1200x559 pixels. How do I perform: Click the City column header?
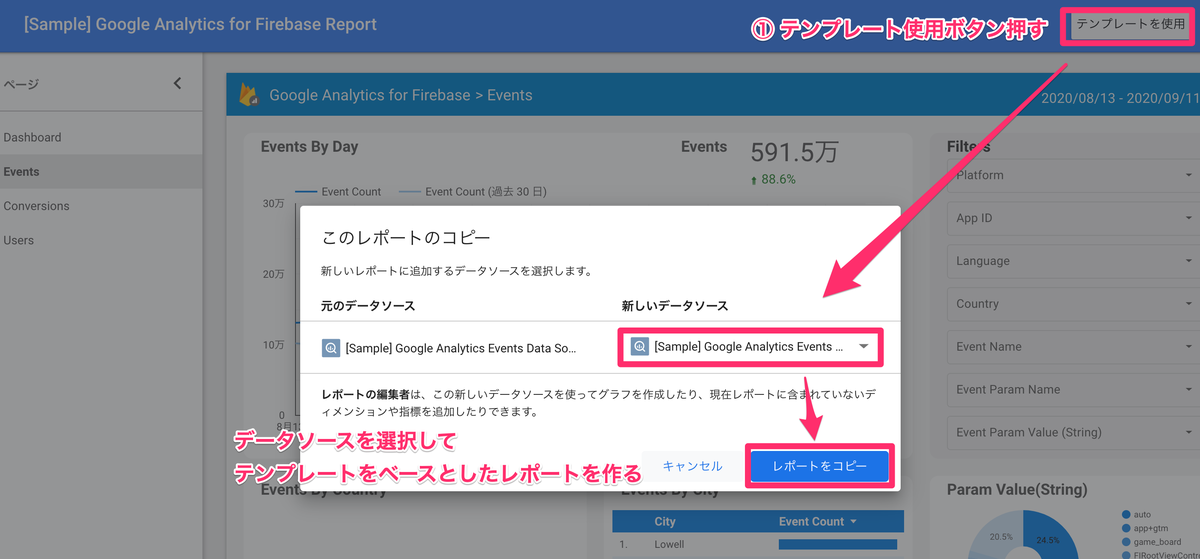tap(665, 521)
